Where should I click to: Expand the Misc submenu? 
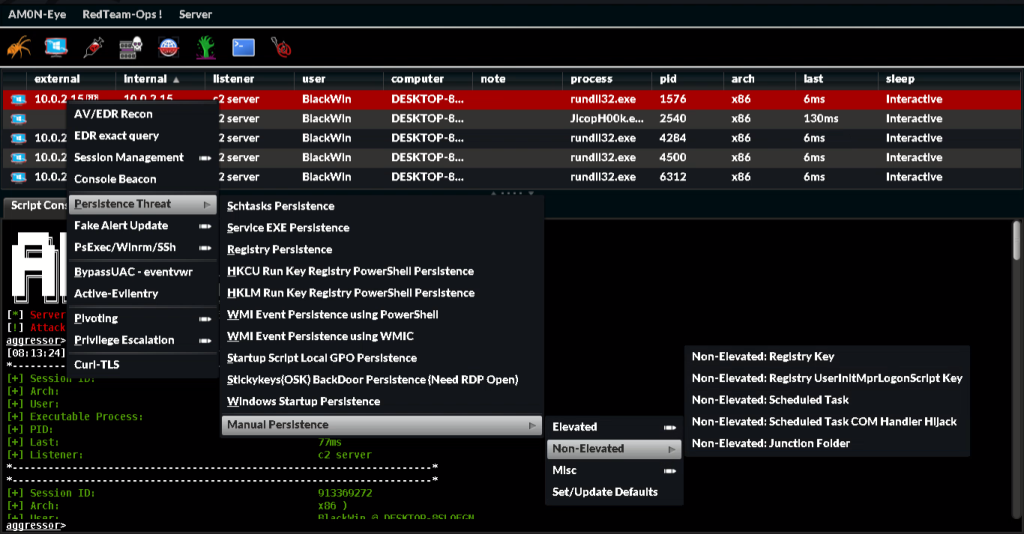click(x=614, y=471)
